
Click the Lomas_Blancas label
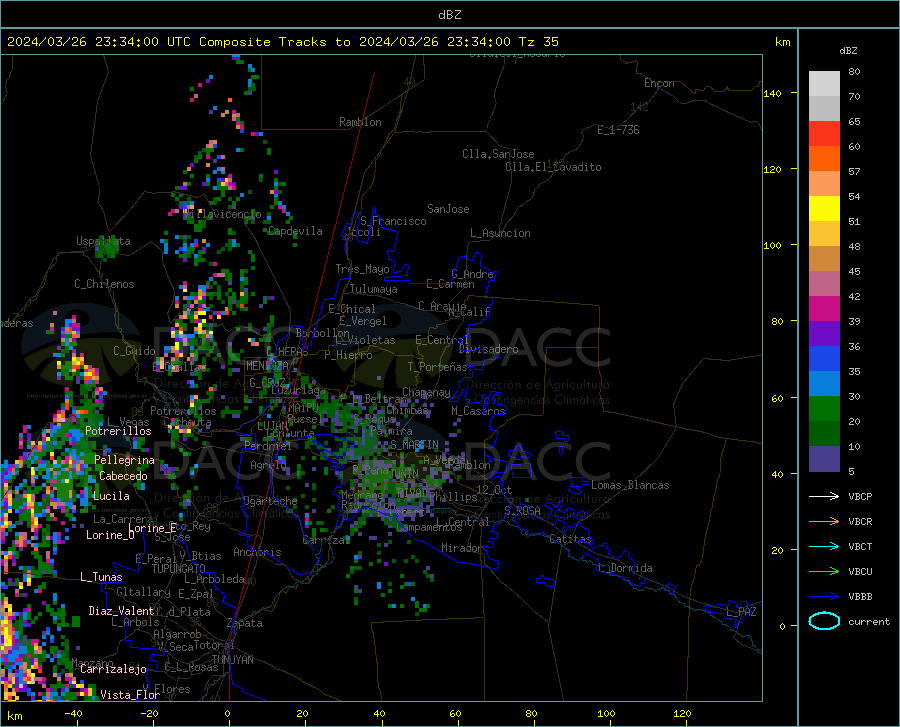pyautogui.click(x=630, y=485)
